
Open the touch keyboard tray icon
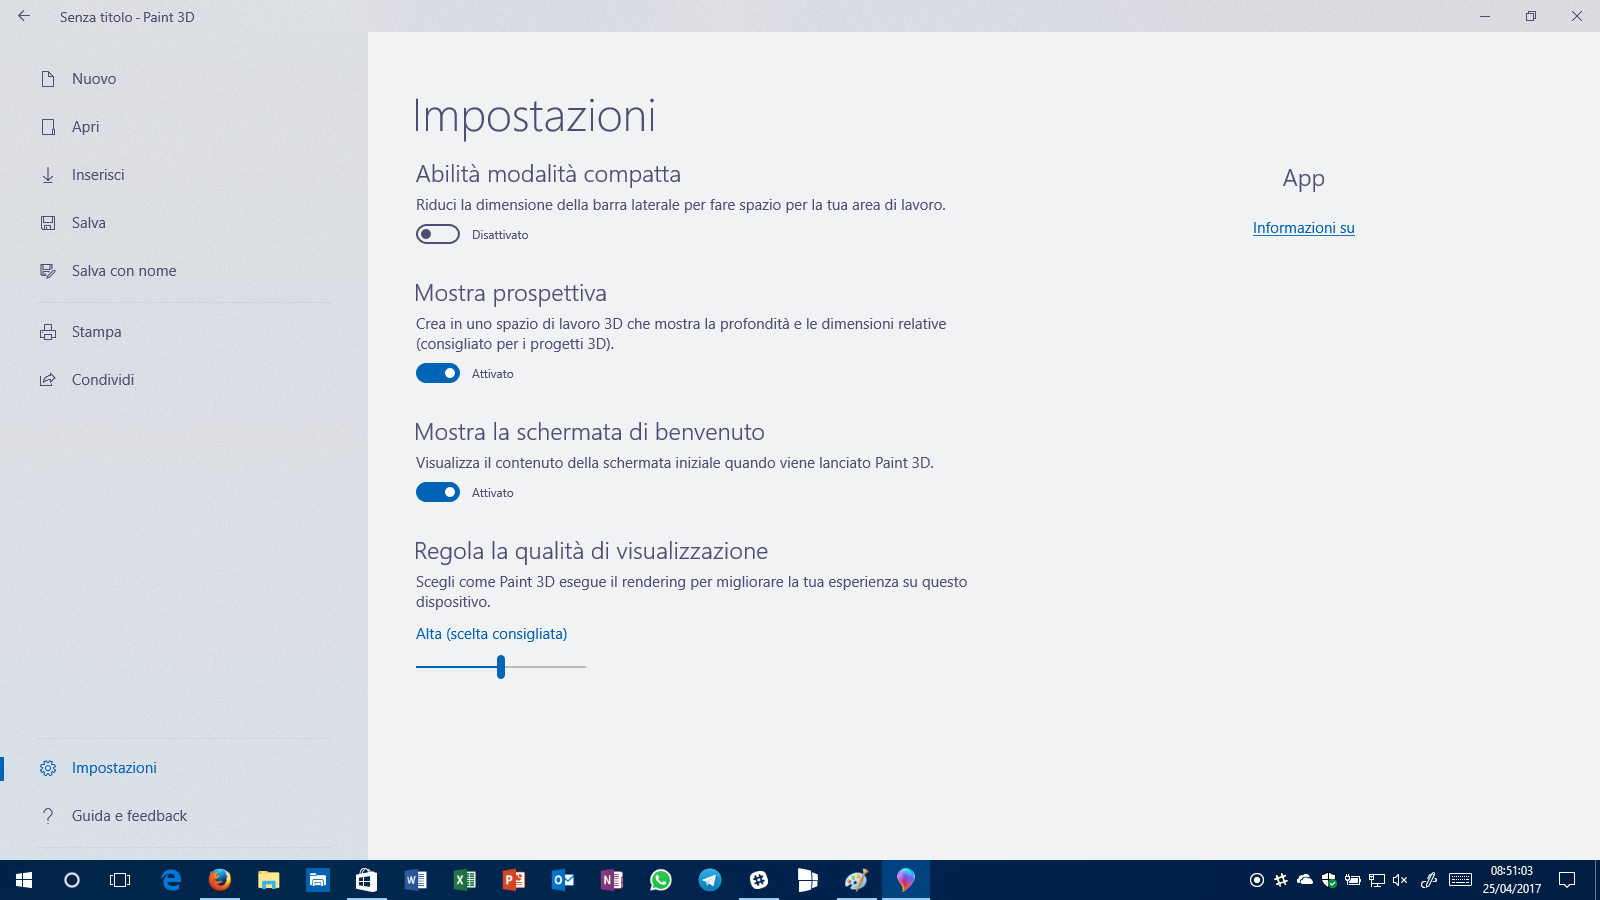(1460, 880)
